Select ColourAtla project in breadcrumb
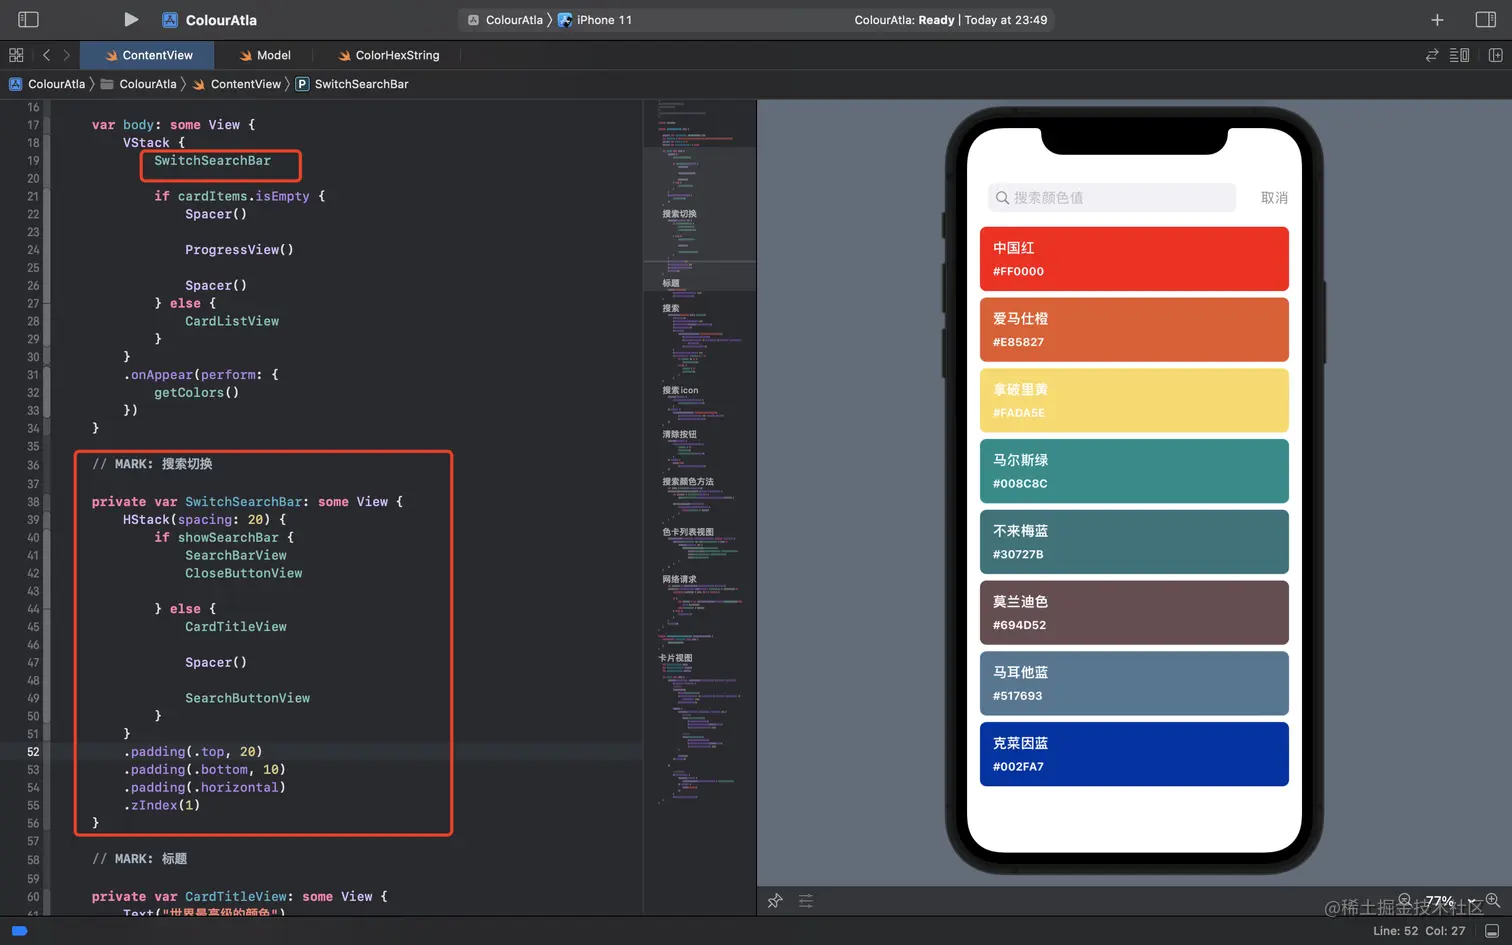The height and width of the screenshot is (945, 1512). coord(47,84)
